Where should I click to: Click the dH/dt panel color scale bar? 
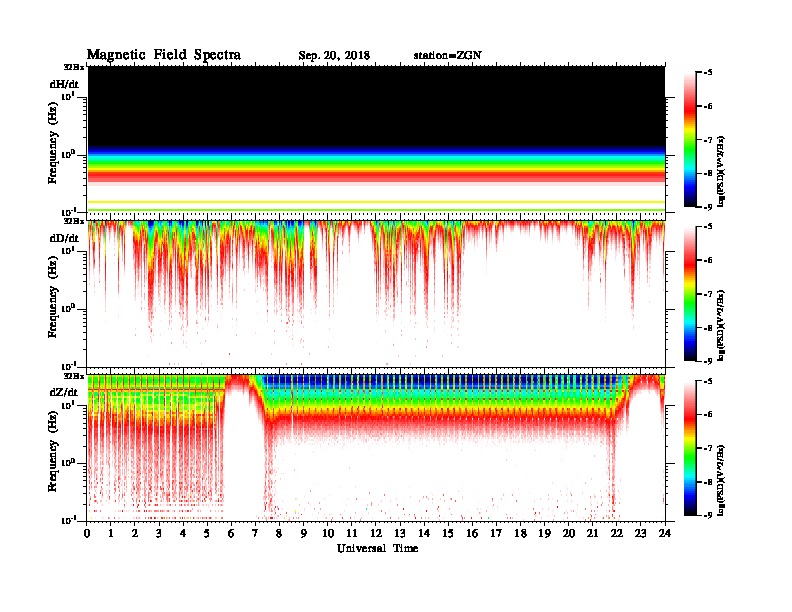tap(690, 140)
